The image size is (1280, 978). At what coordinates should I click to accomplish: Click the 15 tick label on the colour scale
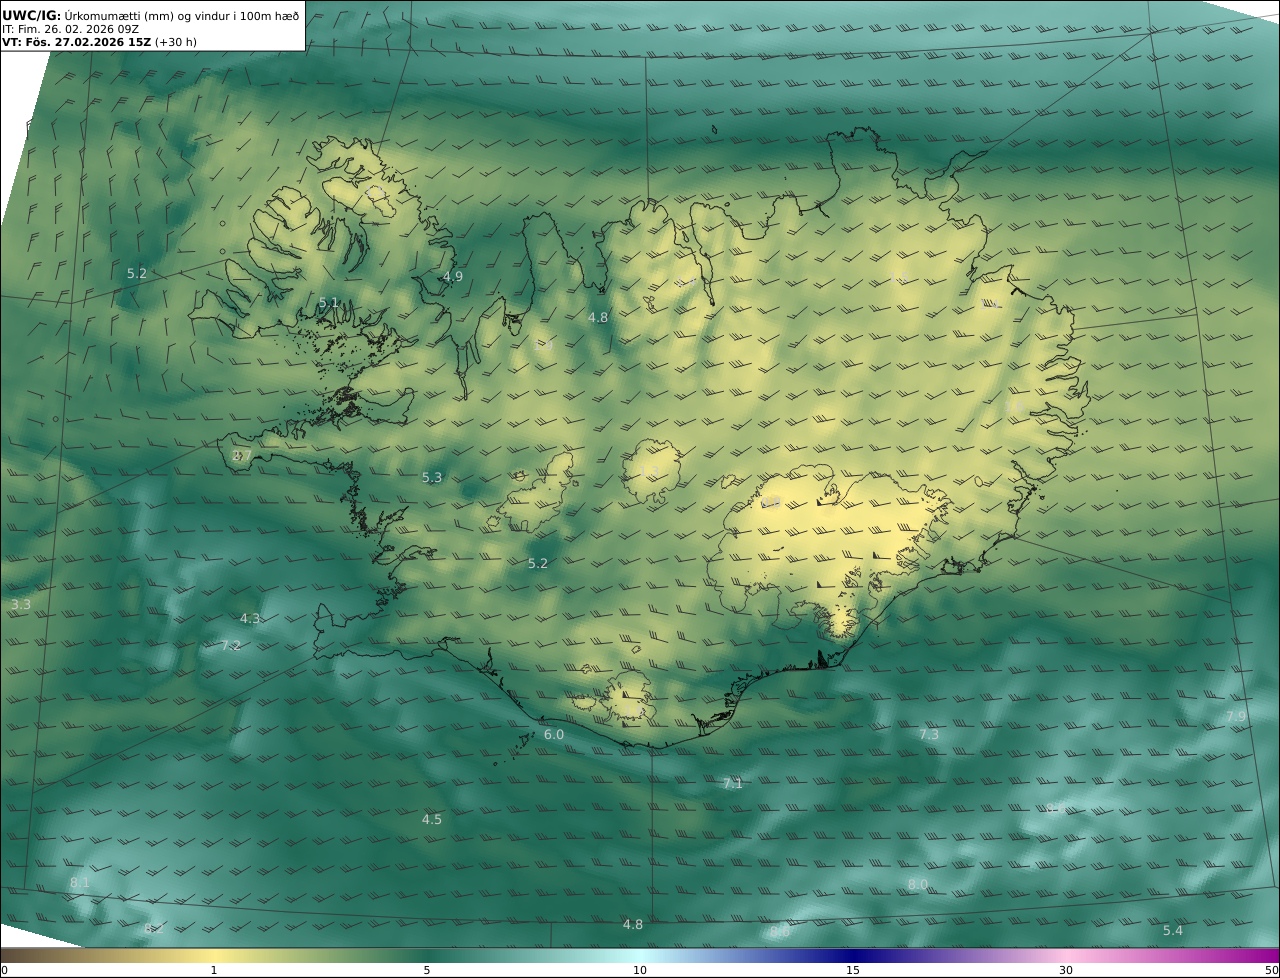coord(853,970)
